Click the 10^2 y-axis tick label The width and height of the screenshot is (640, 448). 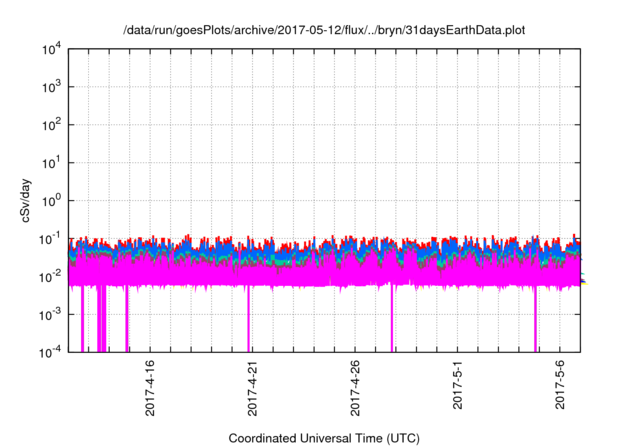point(52,125)
